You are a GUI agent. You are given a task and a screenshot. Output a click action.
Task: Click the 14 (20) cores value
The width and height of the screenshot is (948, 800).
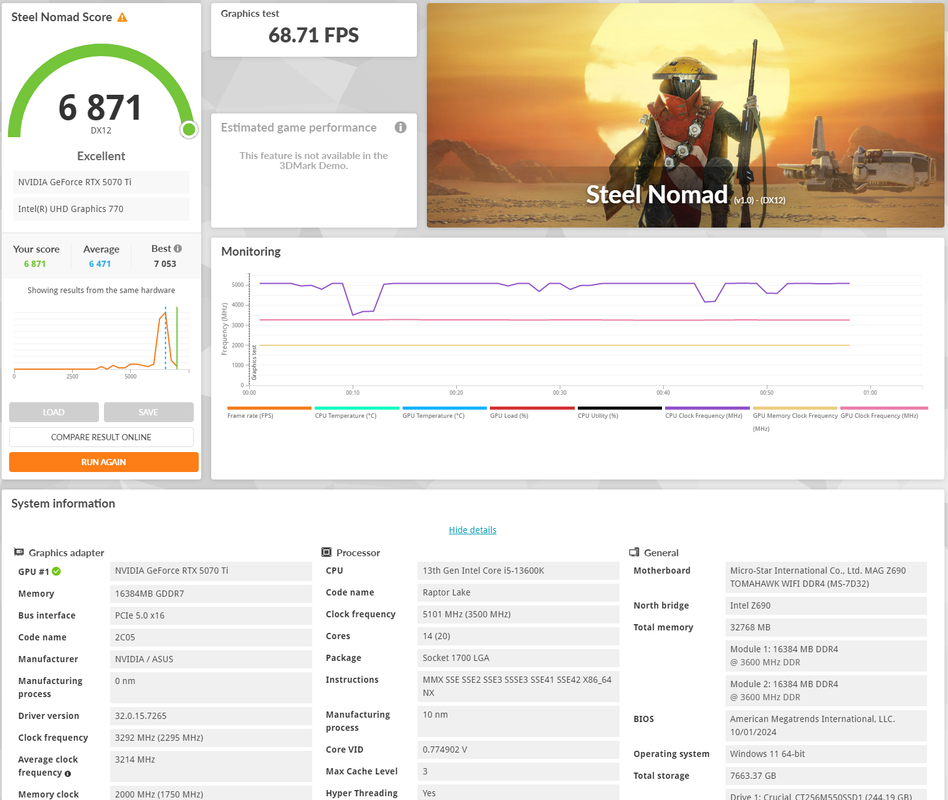coord(518,636)
